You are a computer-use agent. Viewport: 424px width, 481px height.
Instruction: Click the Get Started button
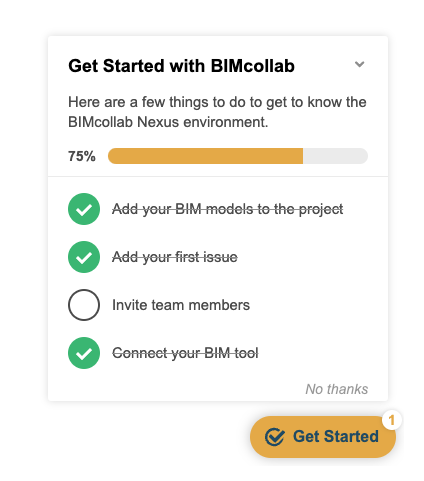coord(323,437)
